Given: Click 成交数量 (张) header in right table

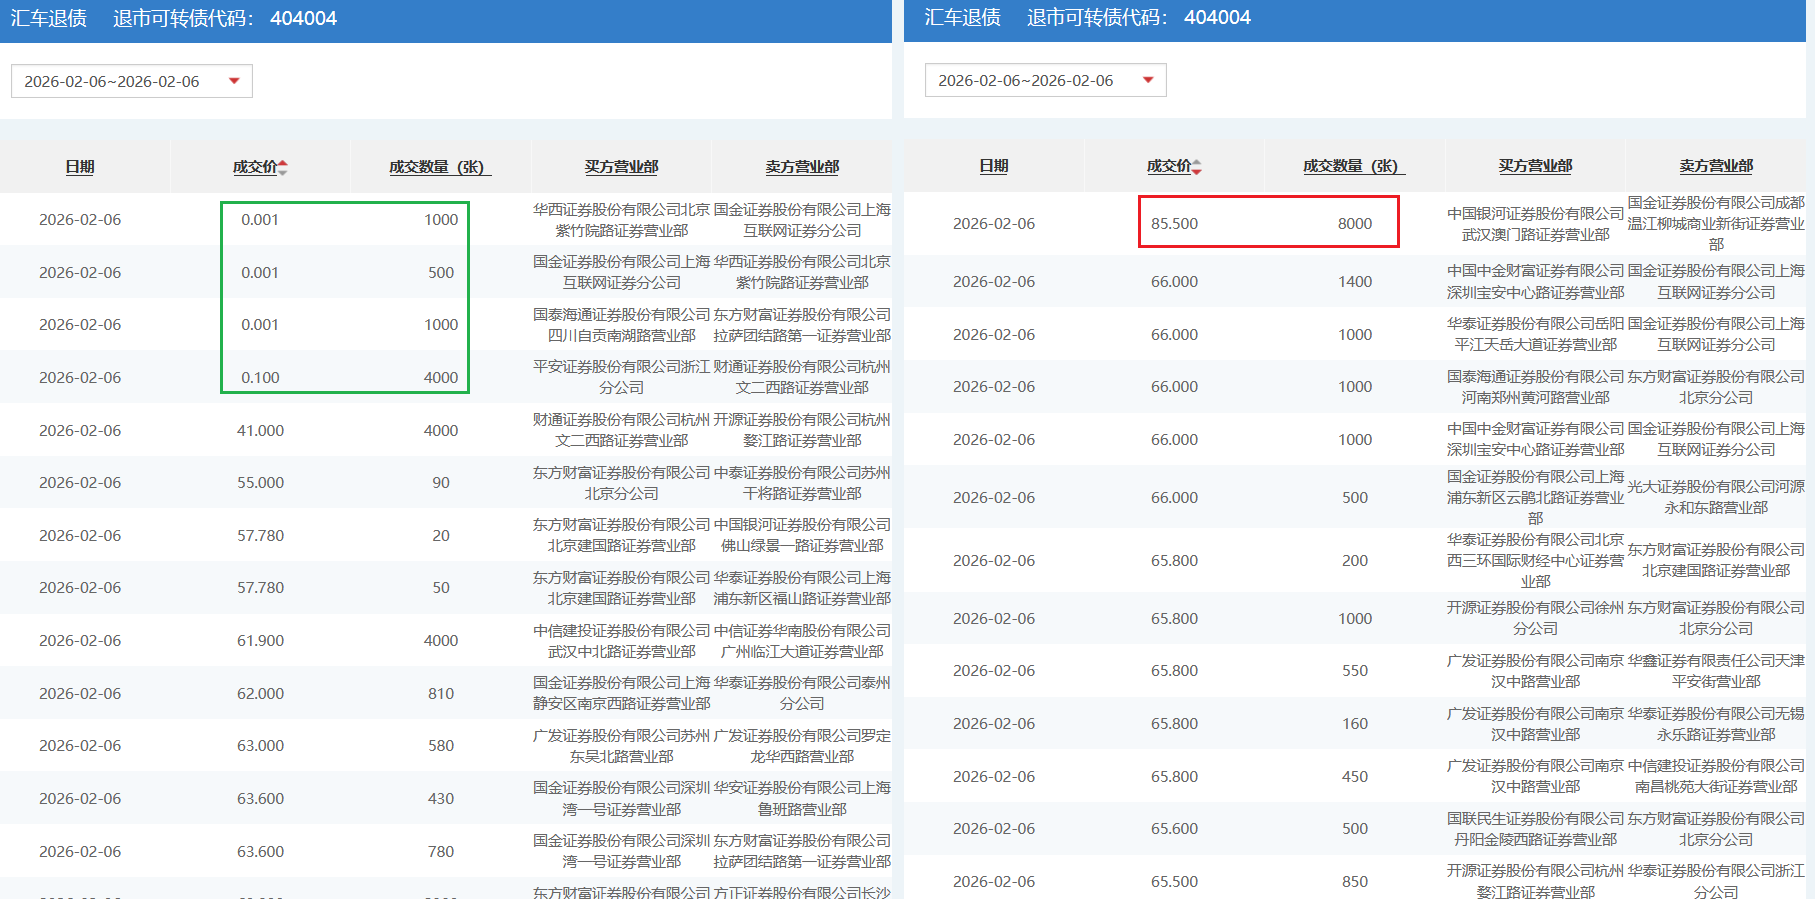Looking at the screenshot, I should point(1354,166).
